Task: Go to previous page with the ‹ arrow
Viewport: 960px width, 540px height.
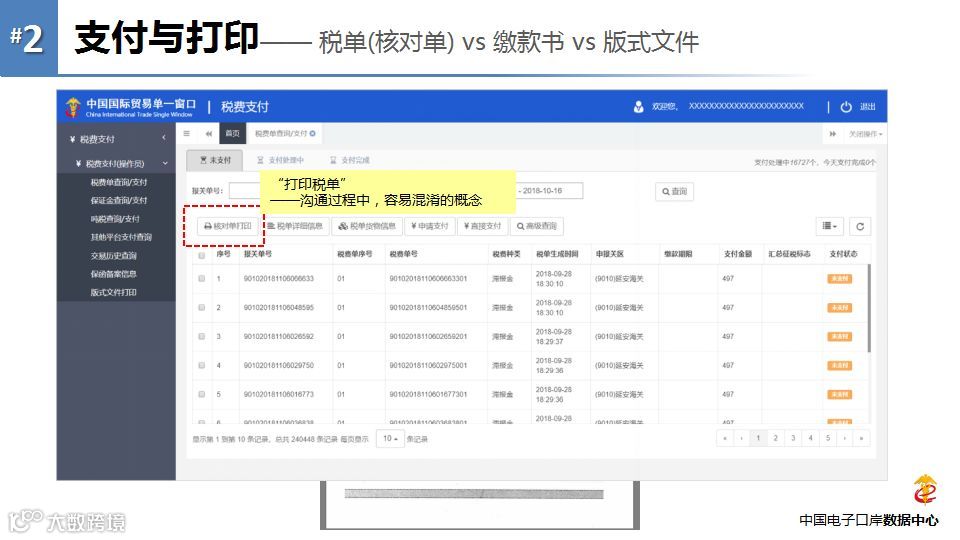Action: pyautogui.click(x=741, y=438)
